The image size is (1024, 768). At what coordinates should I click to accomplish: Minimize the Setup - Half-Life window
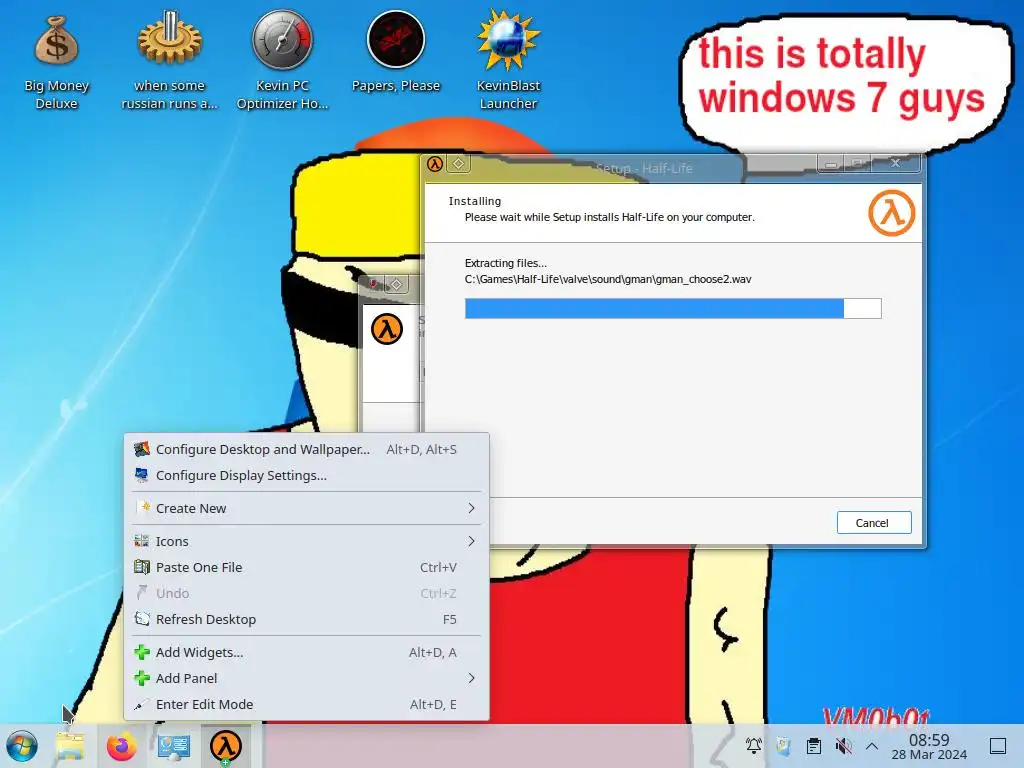831,164
